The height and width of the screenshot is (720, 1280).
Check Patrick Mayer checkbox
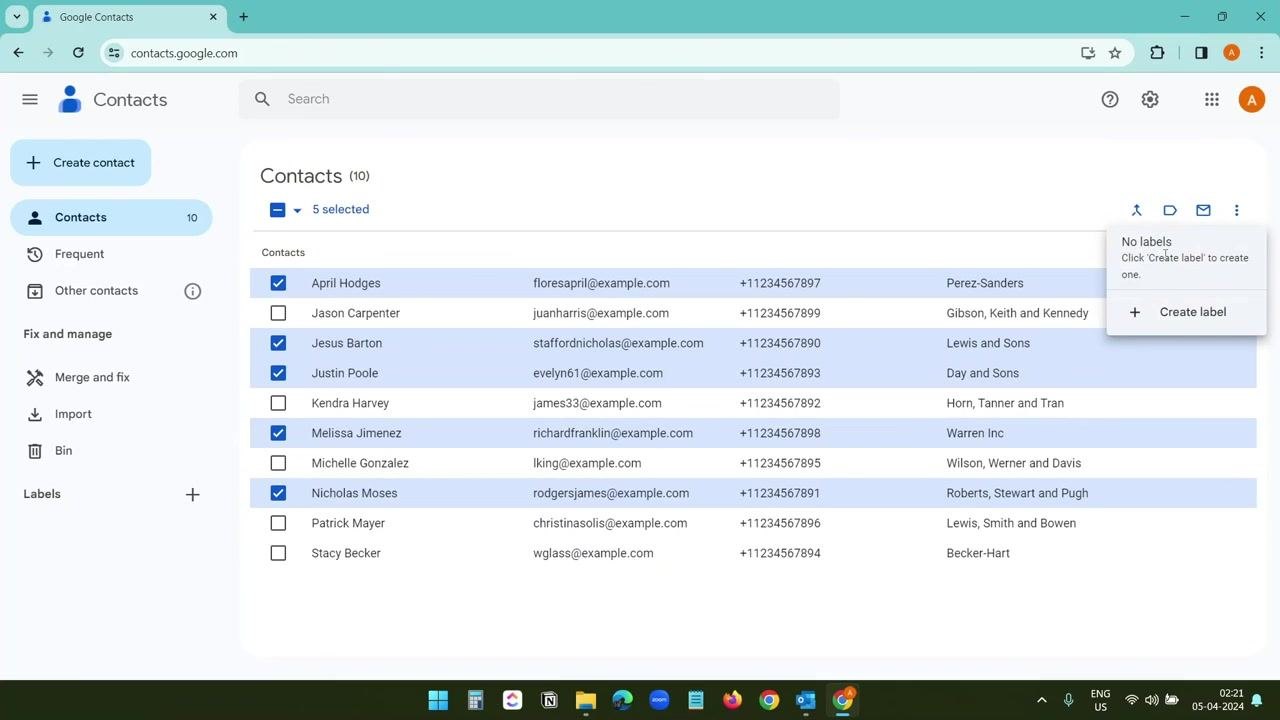click(x=278, y=523)
